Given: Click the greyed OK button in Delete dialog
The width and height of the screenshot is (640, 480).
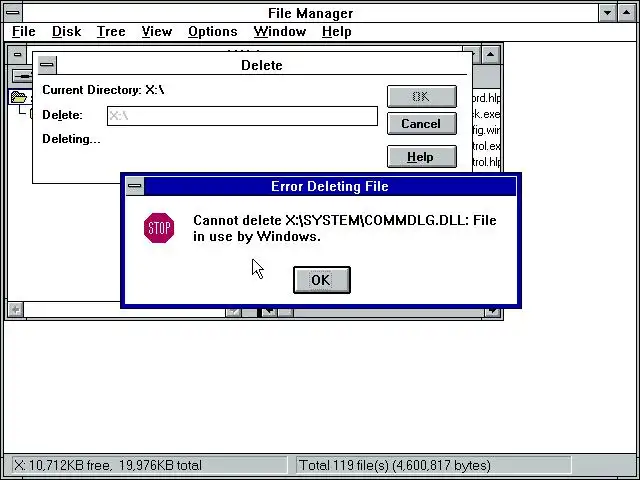Looking at the screenshot, I should click(x=421, y=96).
